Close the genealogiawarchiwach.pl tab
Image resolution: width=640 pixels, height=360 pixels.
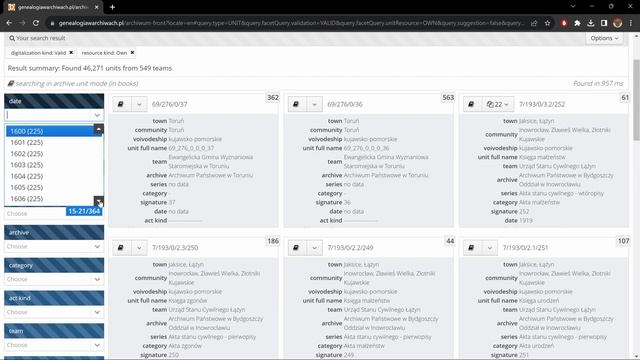point(97,7)
